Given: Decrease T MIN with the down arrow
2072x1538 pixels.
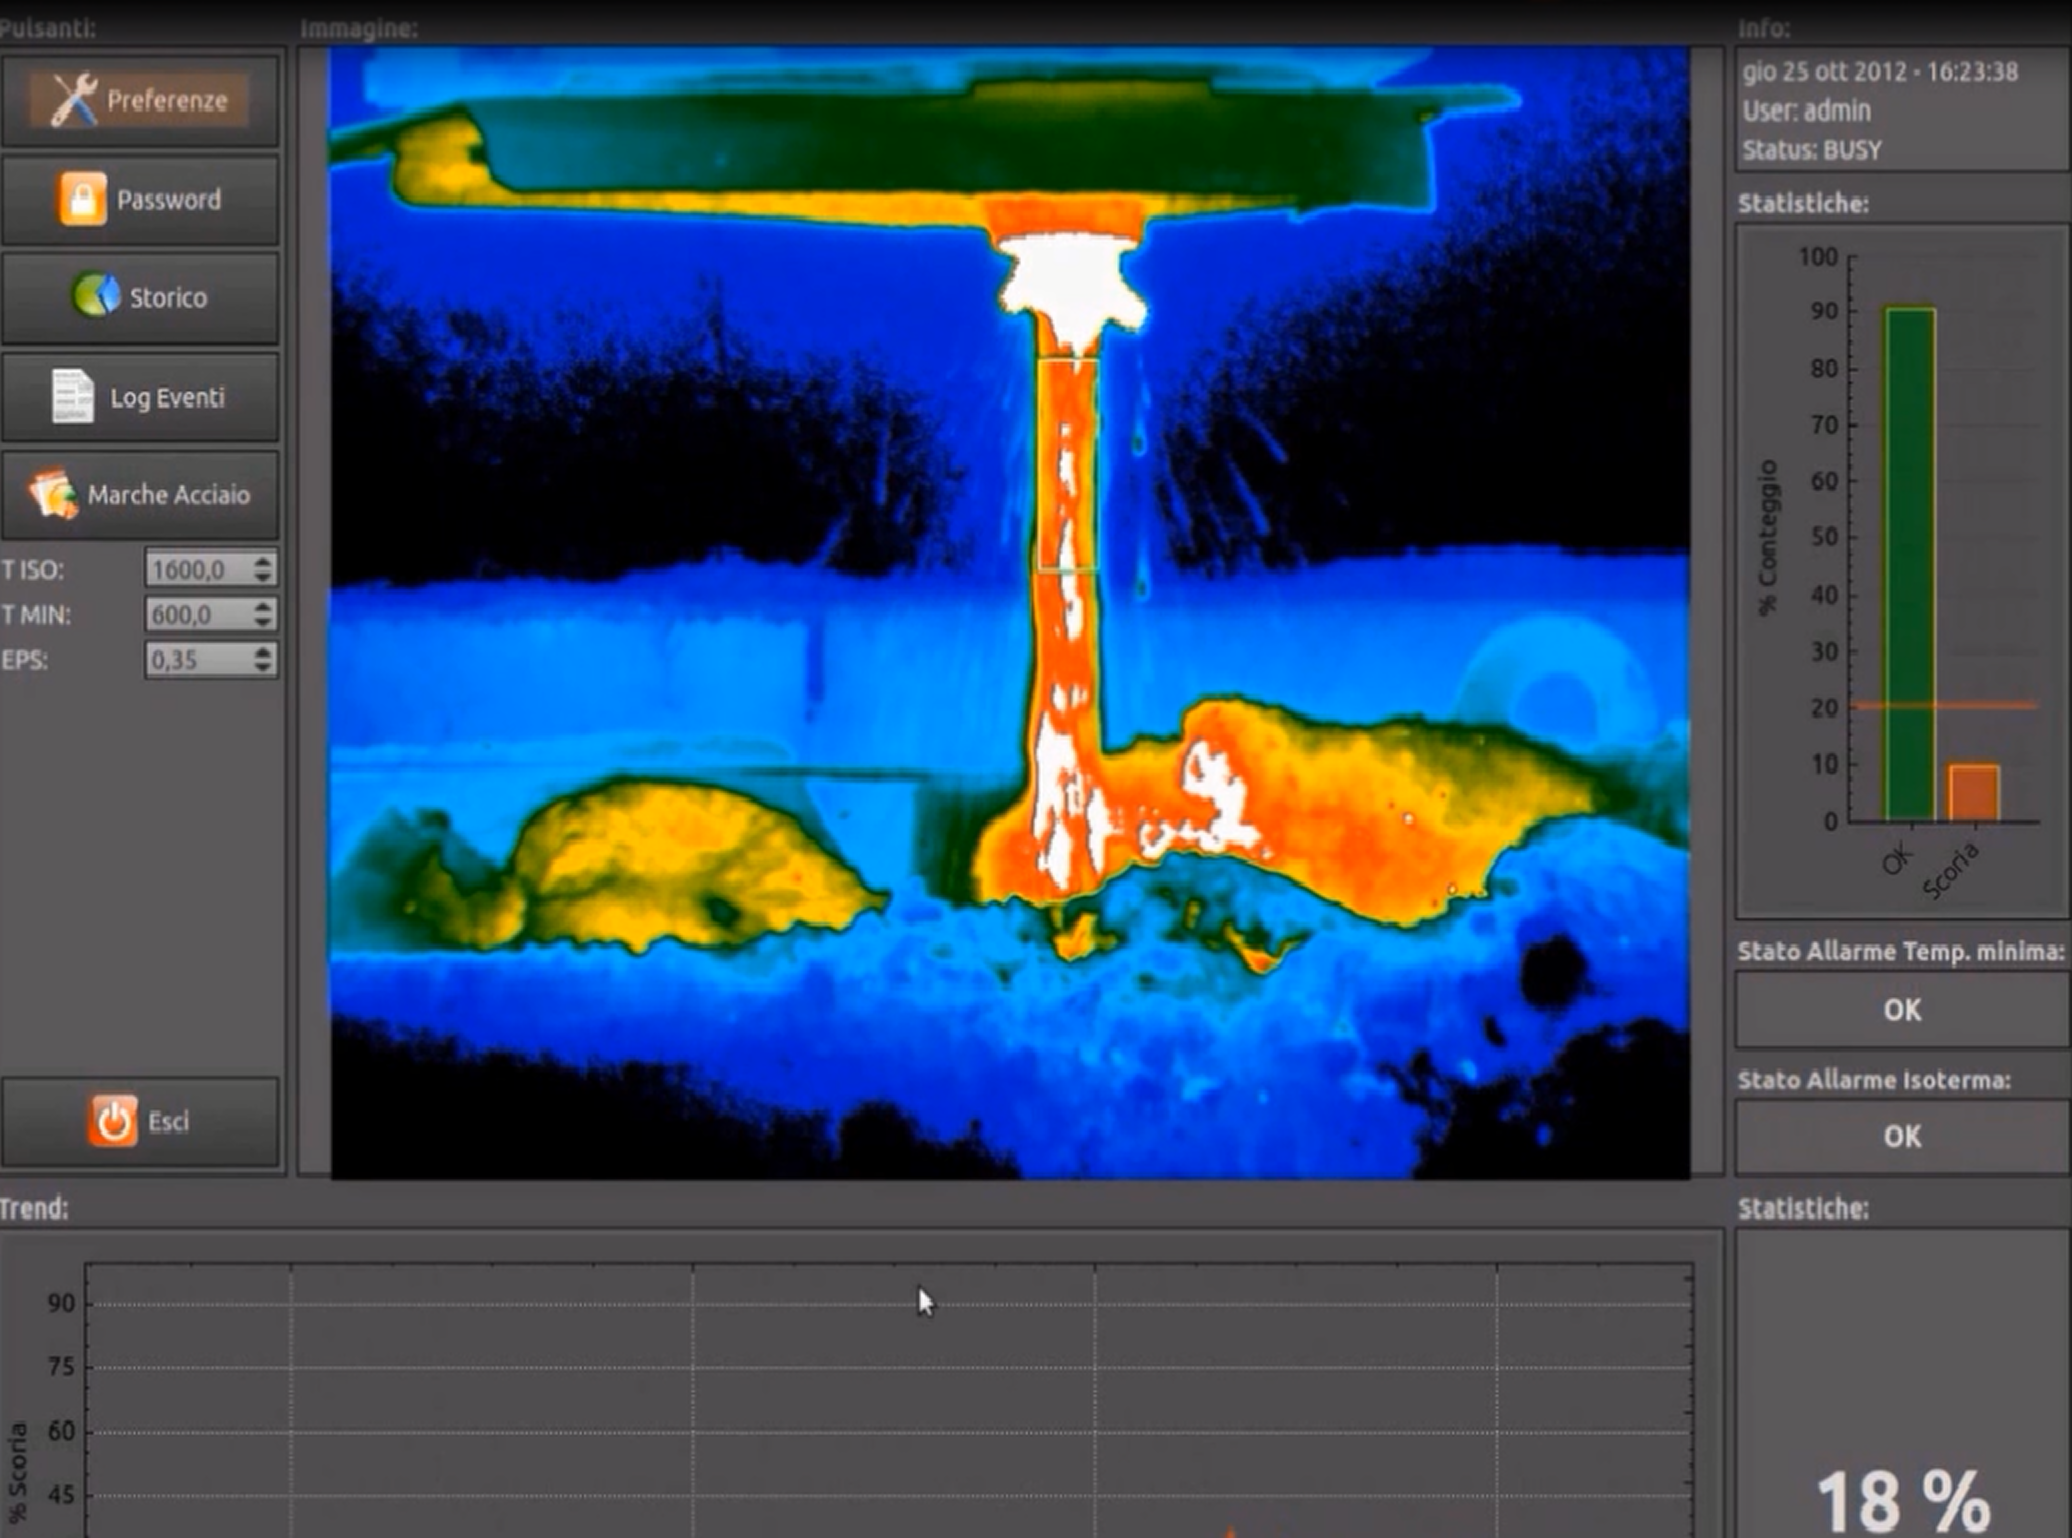Looking at the screenshot, I should [263, 622].
